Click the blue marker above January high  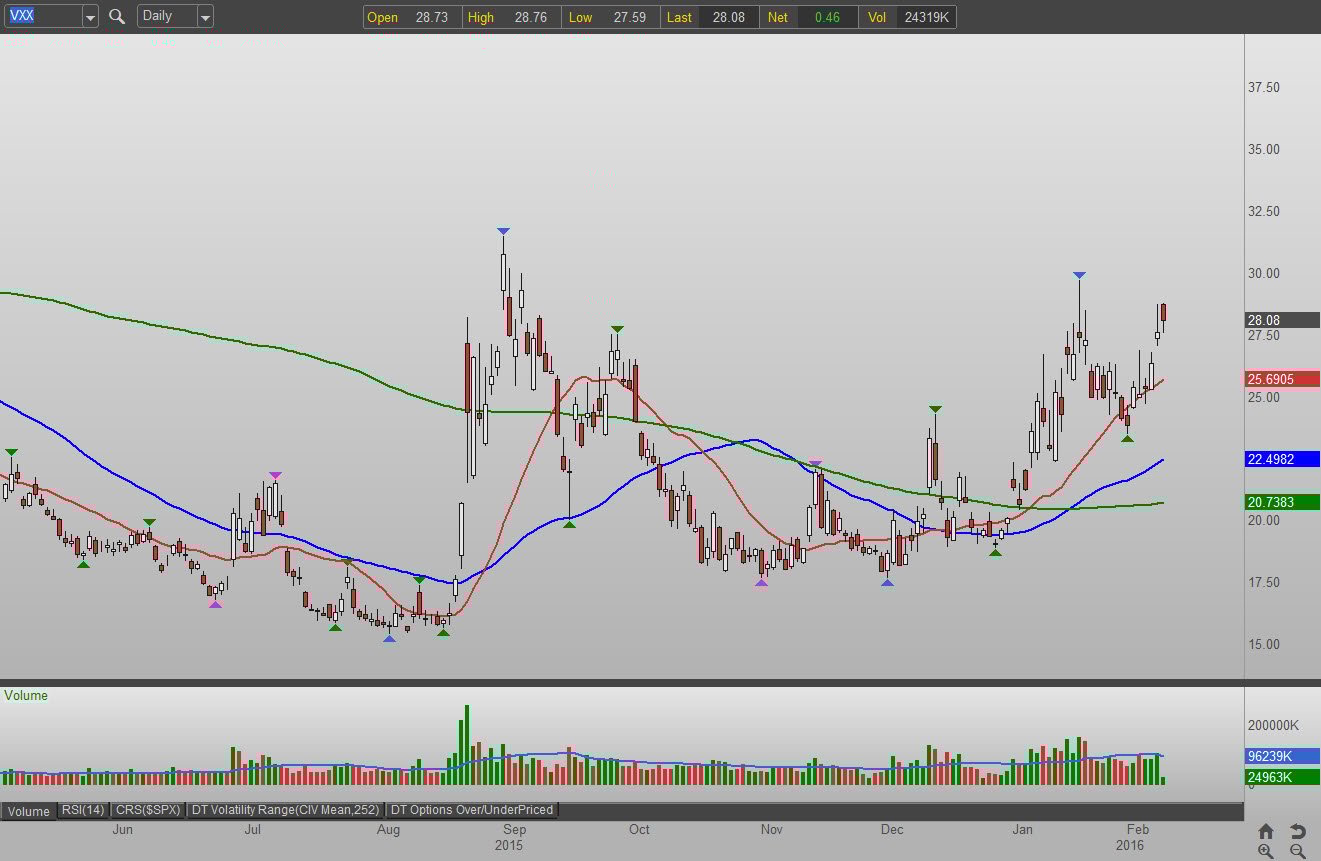(1079, 275)
